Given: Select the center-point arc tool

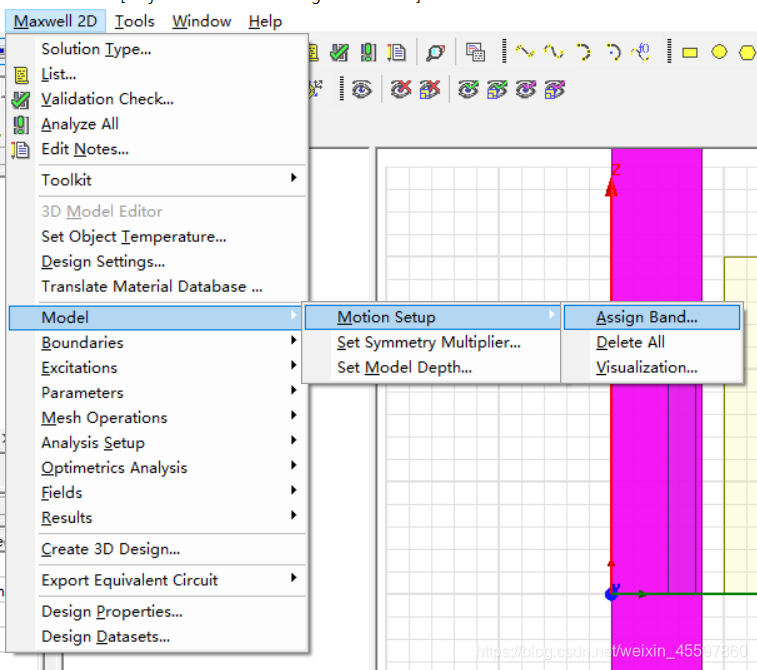Looking at the screenshot, I should [x=613, y=52].
